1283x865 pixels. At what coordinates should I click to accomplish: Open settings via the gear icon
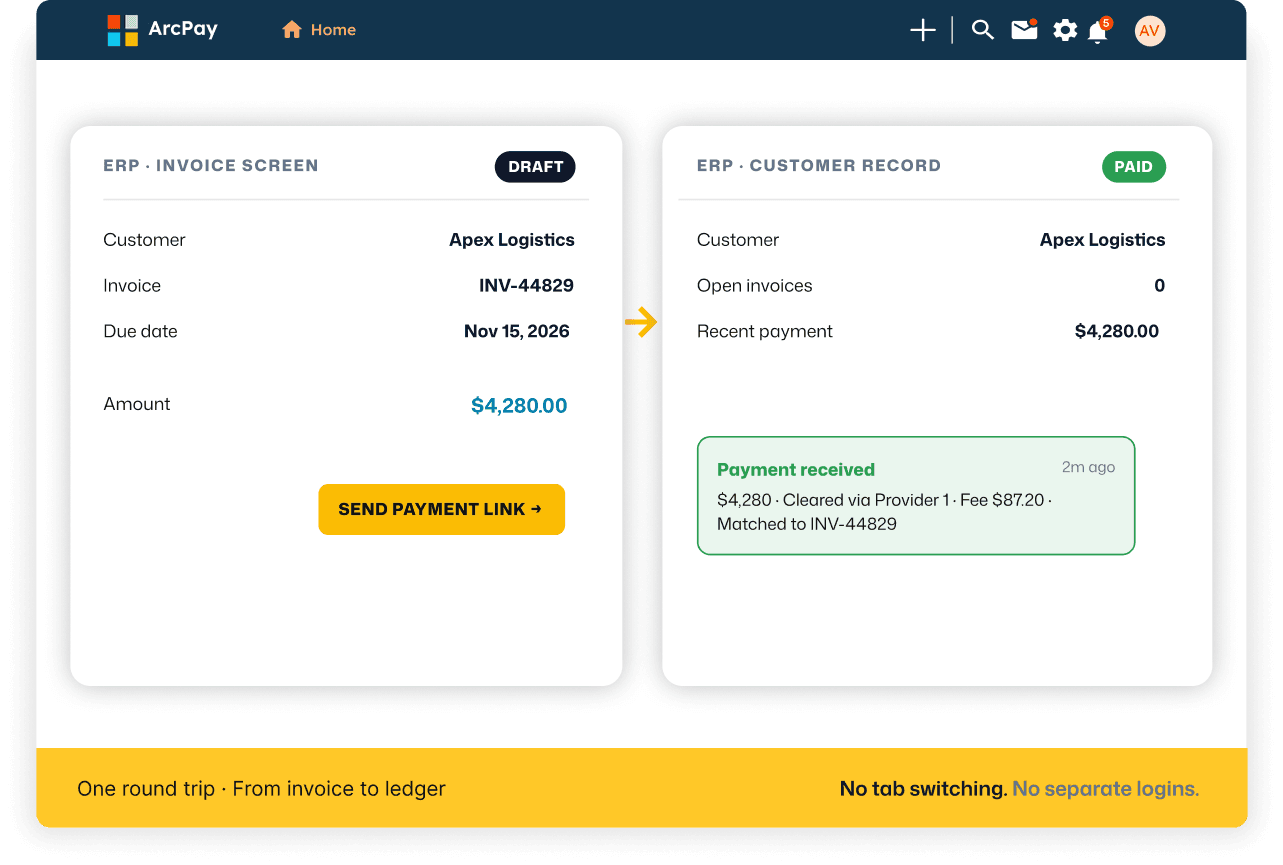pyautogui.click(x=1065, y=31)
